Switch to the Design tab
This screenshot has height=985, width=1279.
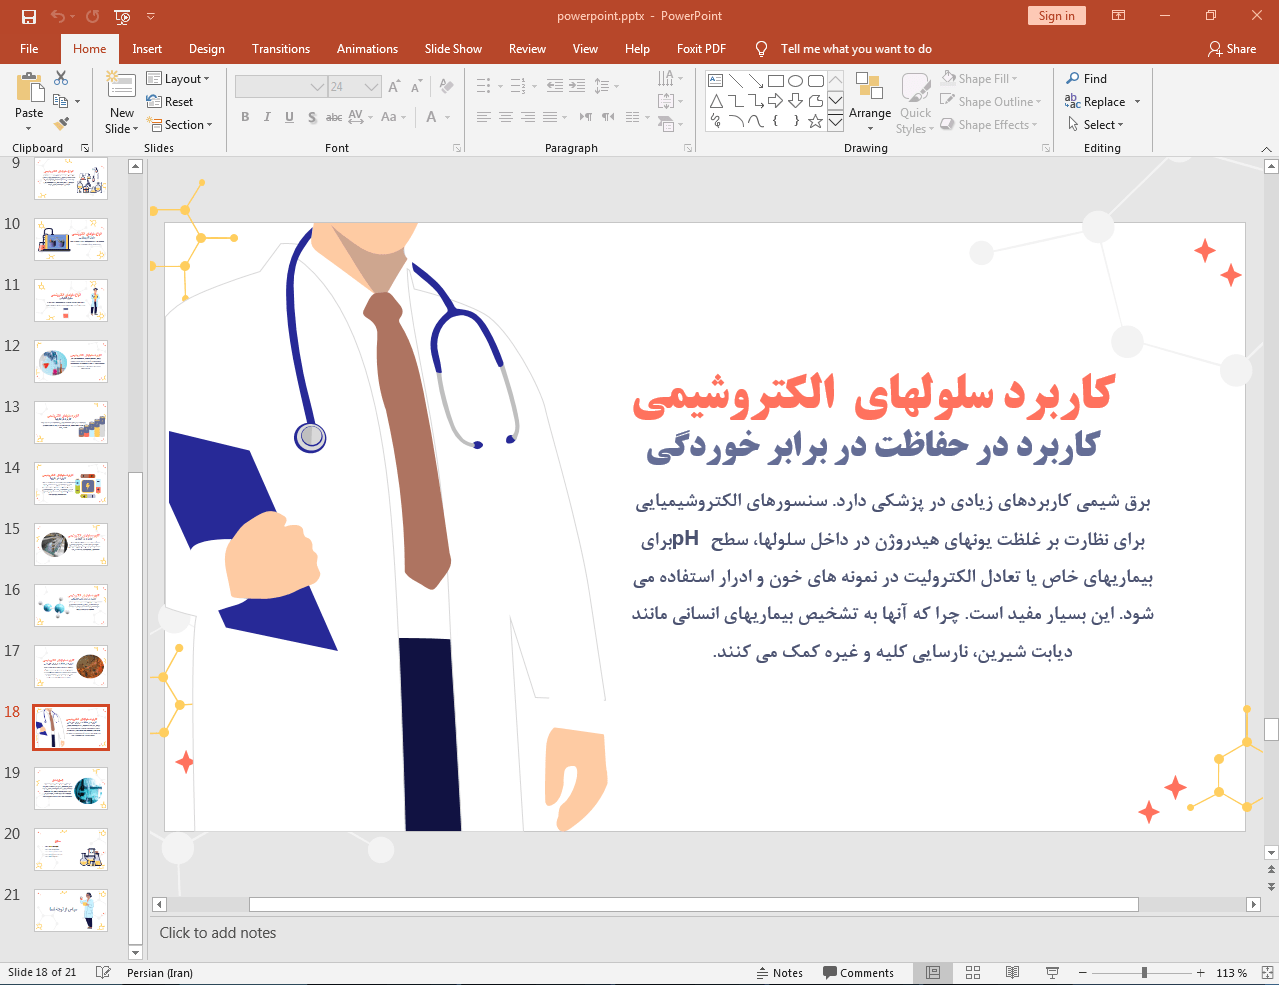tap(207, 48)
